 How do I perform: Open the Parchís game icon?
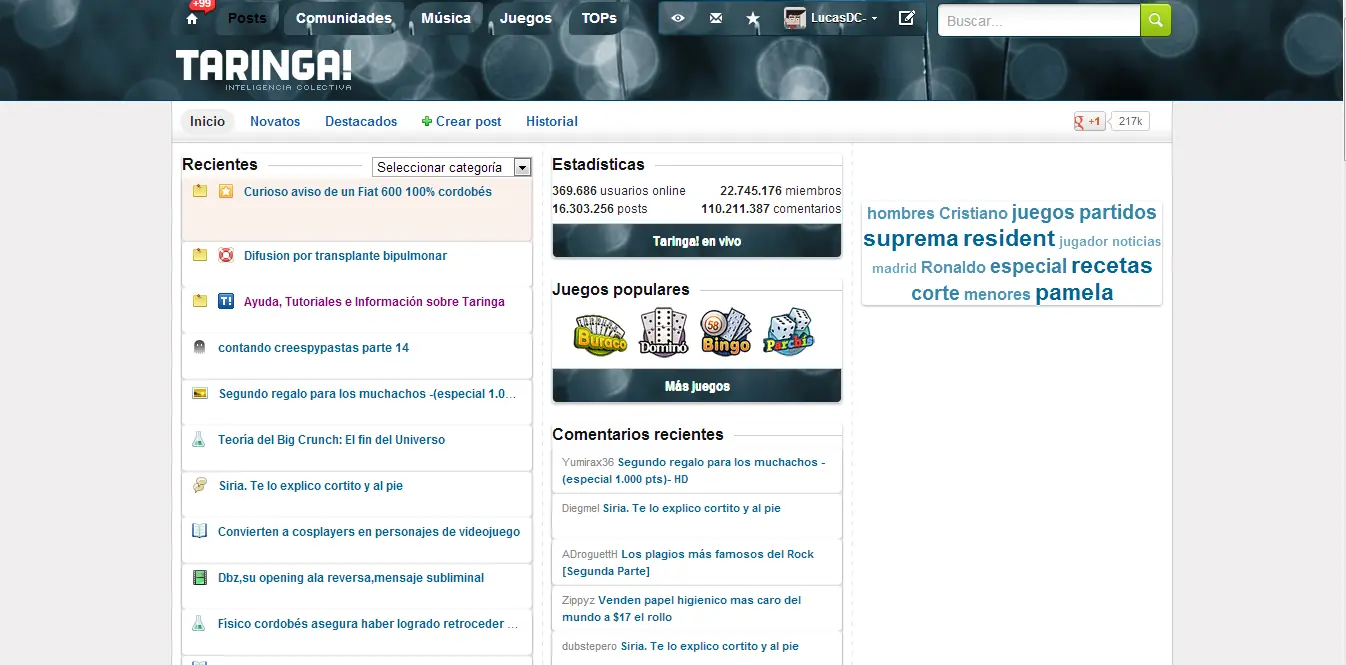(x=789, y=332)
